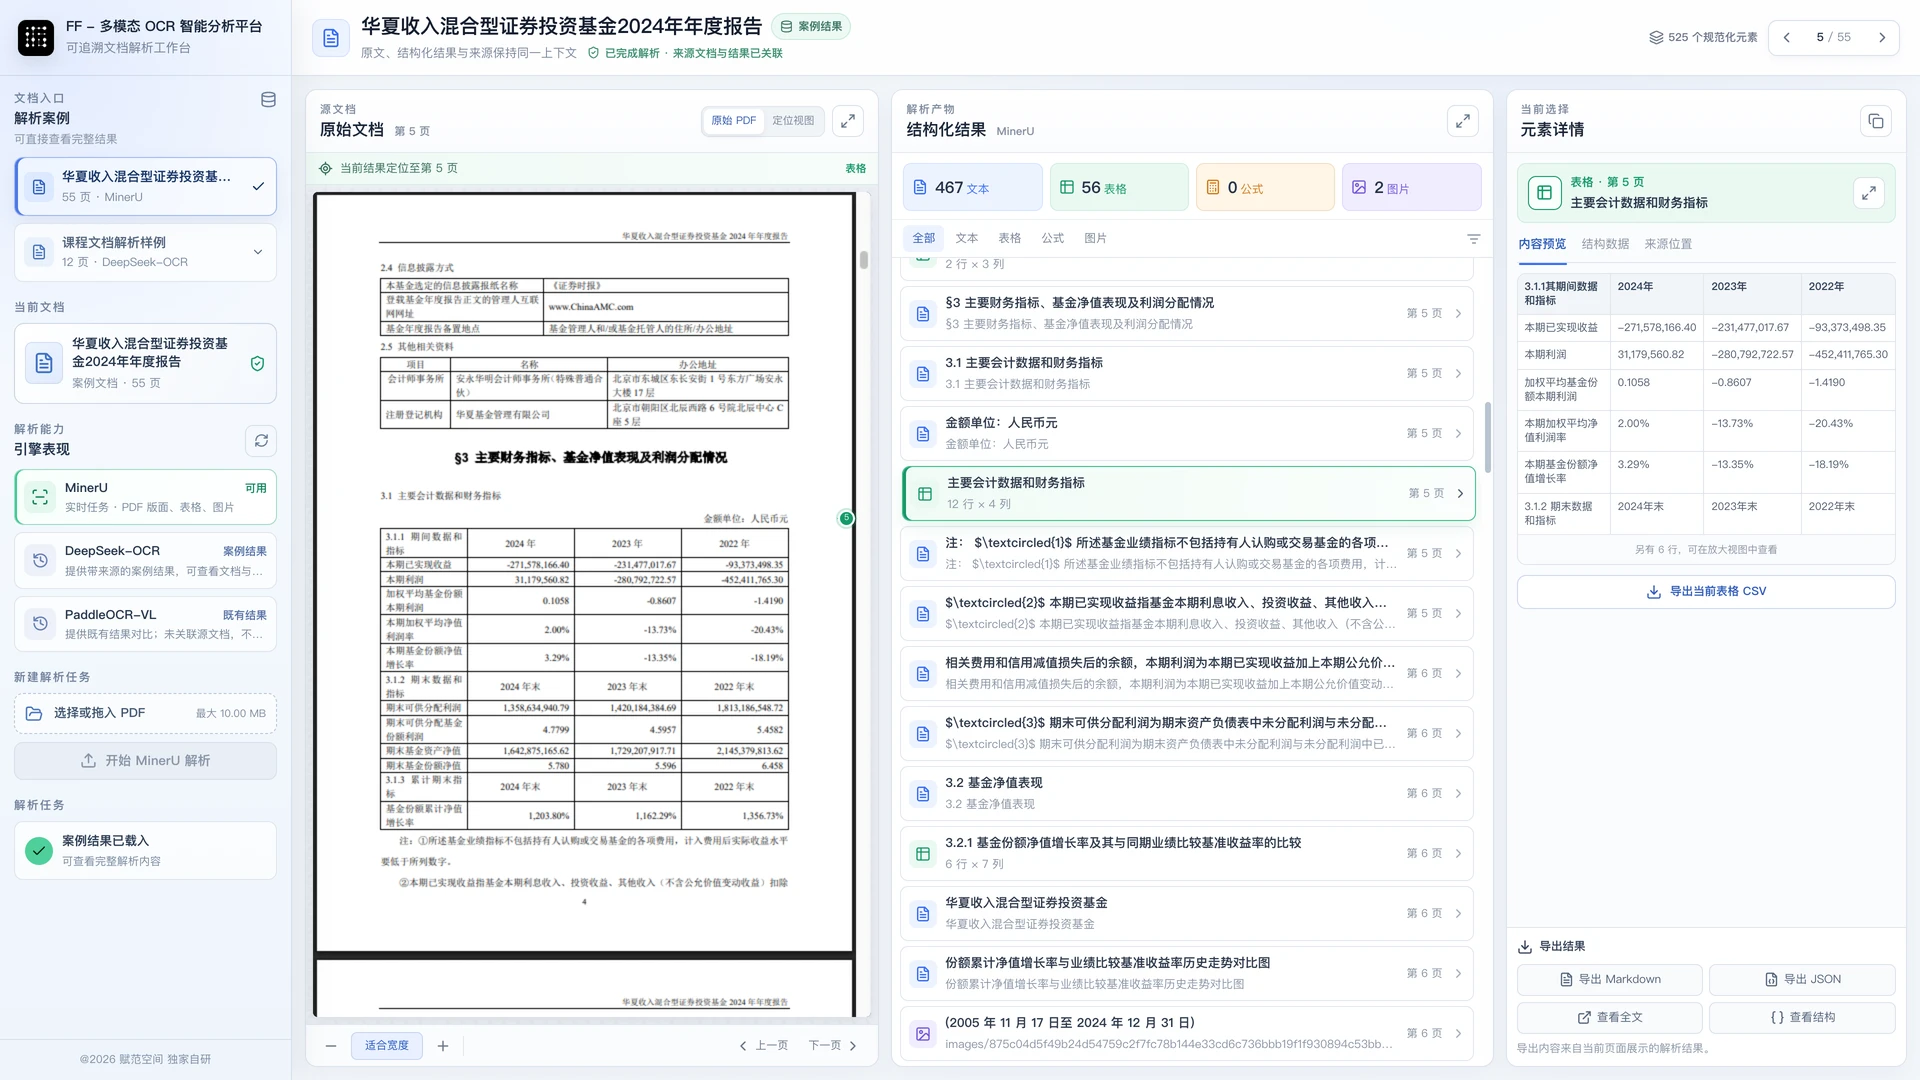Click 导出当前表格 CSV button
The image size is (1920, 1080).
1706,592
